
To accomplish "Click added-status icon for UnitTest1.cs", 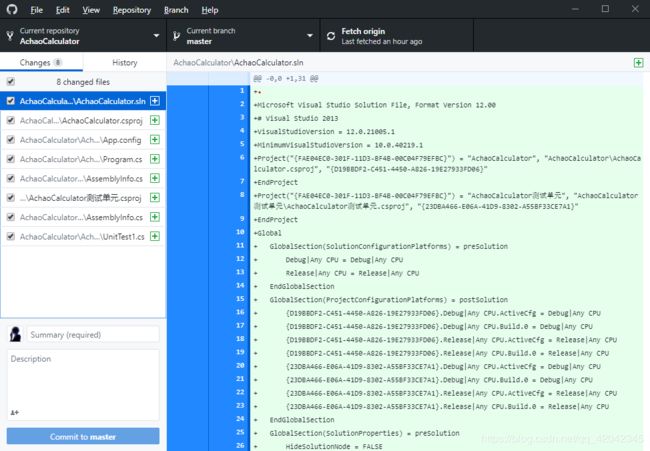I will pos(155,236).
